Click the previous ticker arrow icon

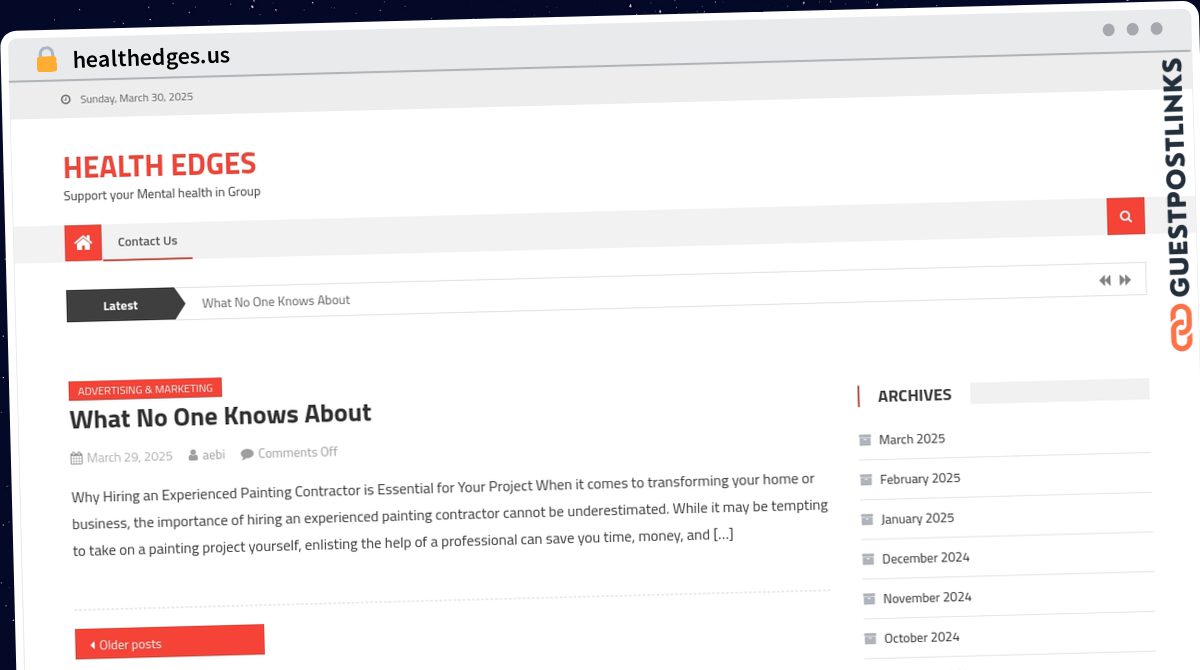point(1104,281)
